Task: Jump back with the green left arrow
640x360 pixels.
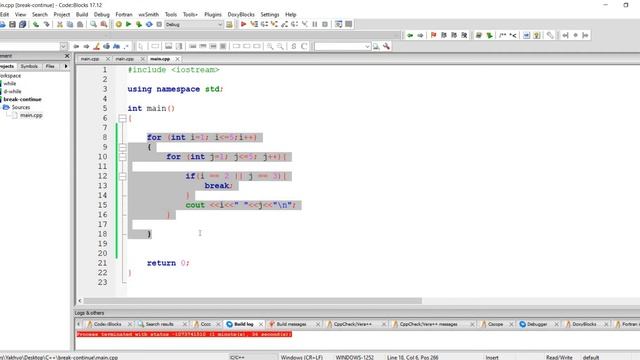Action: (x=410, y=36)
